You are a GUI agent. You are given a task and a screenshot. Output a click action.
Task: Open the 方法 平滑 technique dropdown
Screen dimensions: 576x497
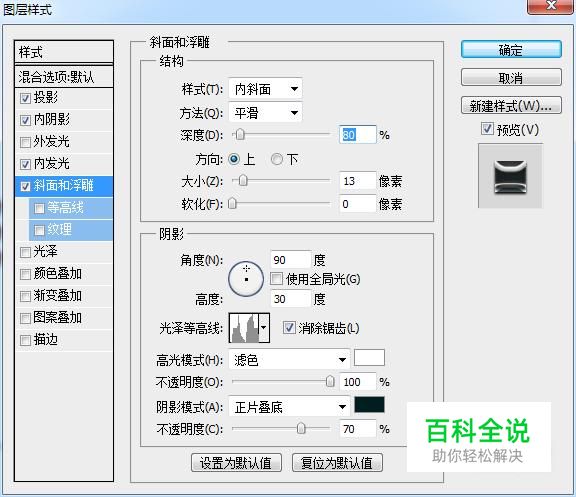pos(265,112)
